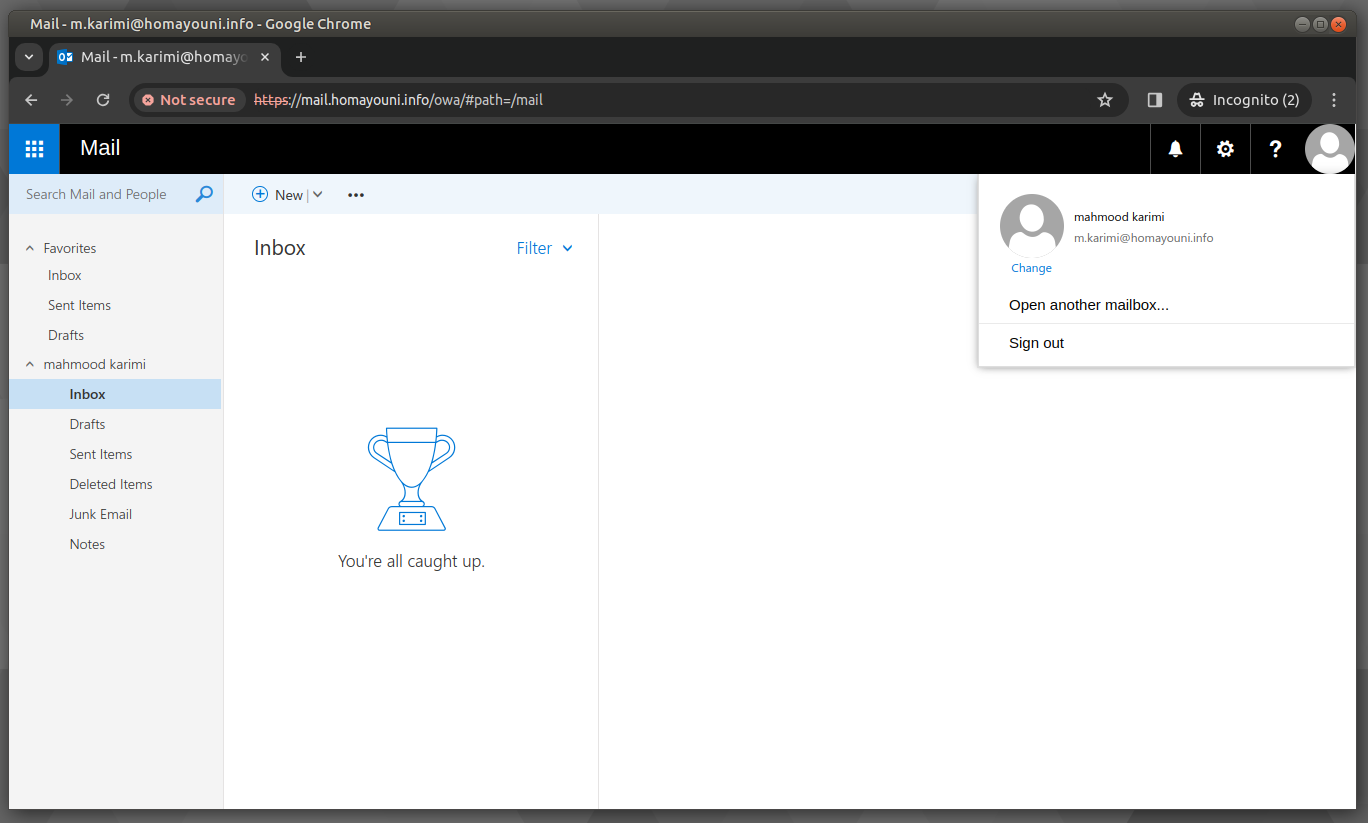Screen dimensions: 1368x823
Task: Open the Incognito indicator
Action: (x=1244, y=100)
